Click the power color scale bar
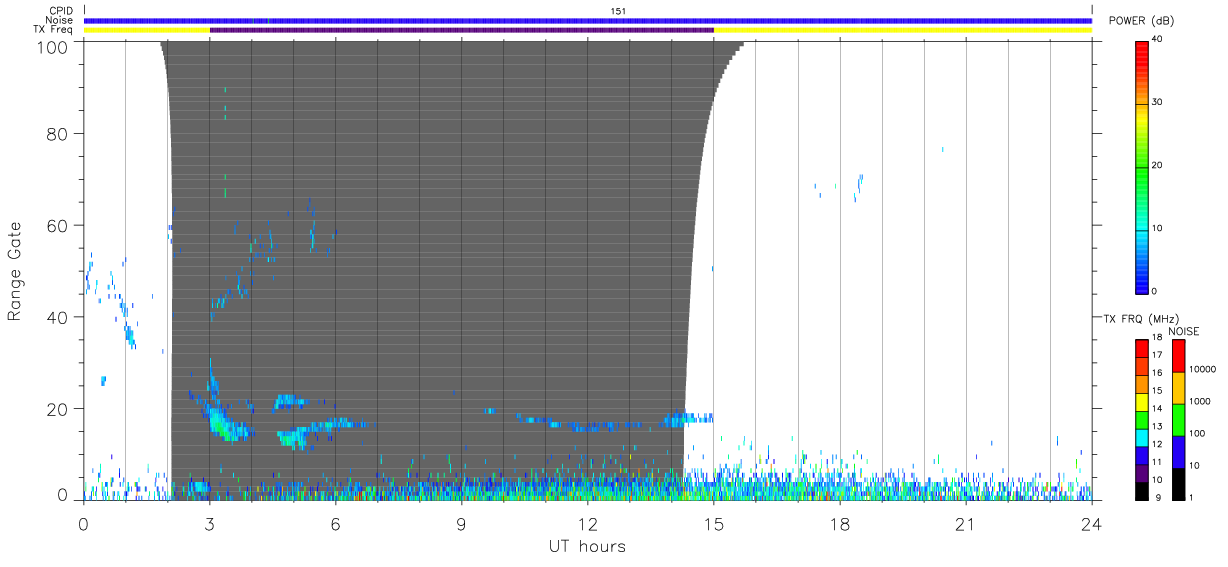The image size is (1228, 567). [1141, 166]
